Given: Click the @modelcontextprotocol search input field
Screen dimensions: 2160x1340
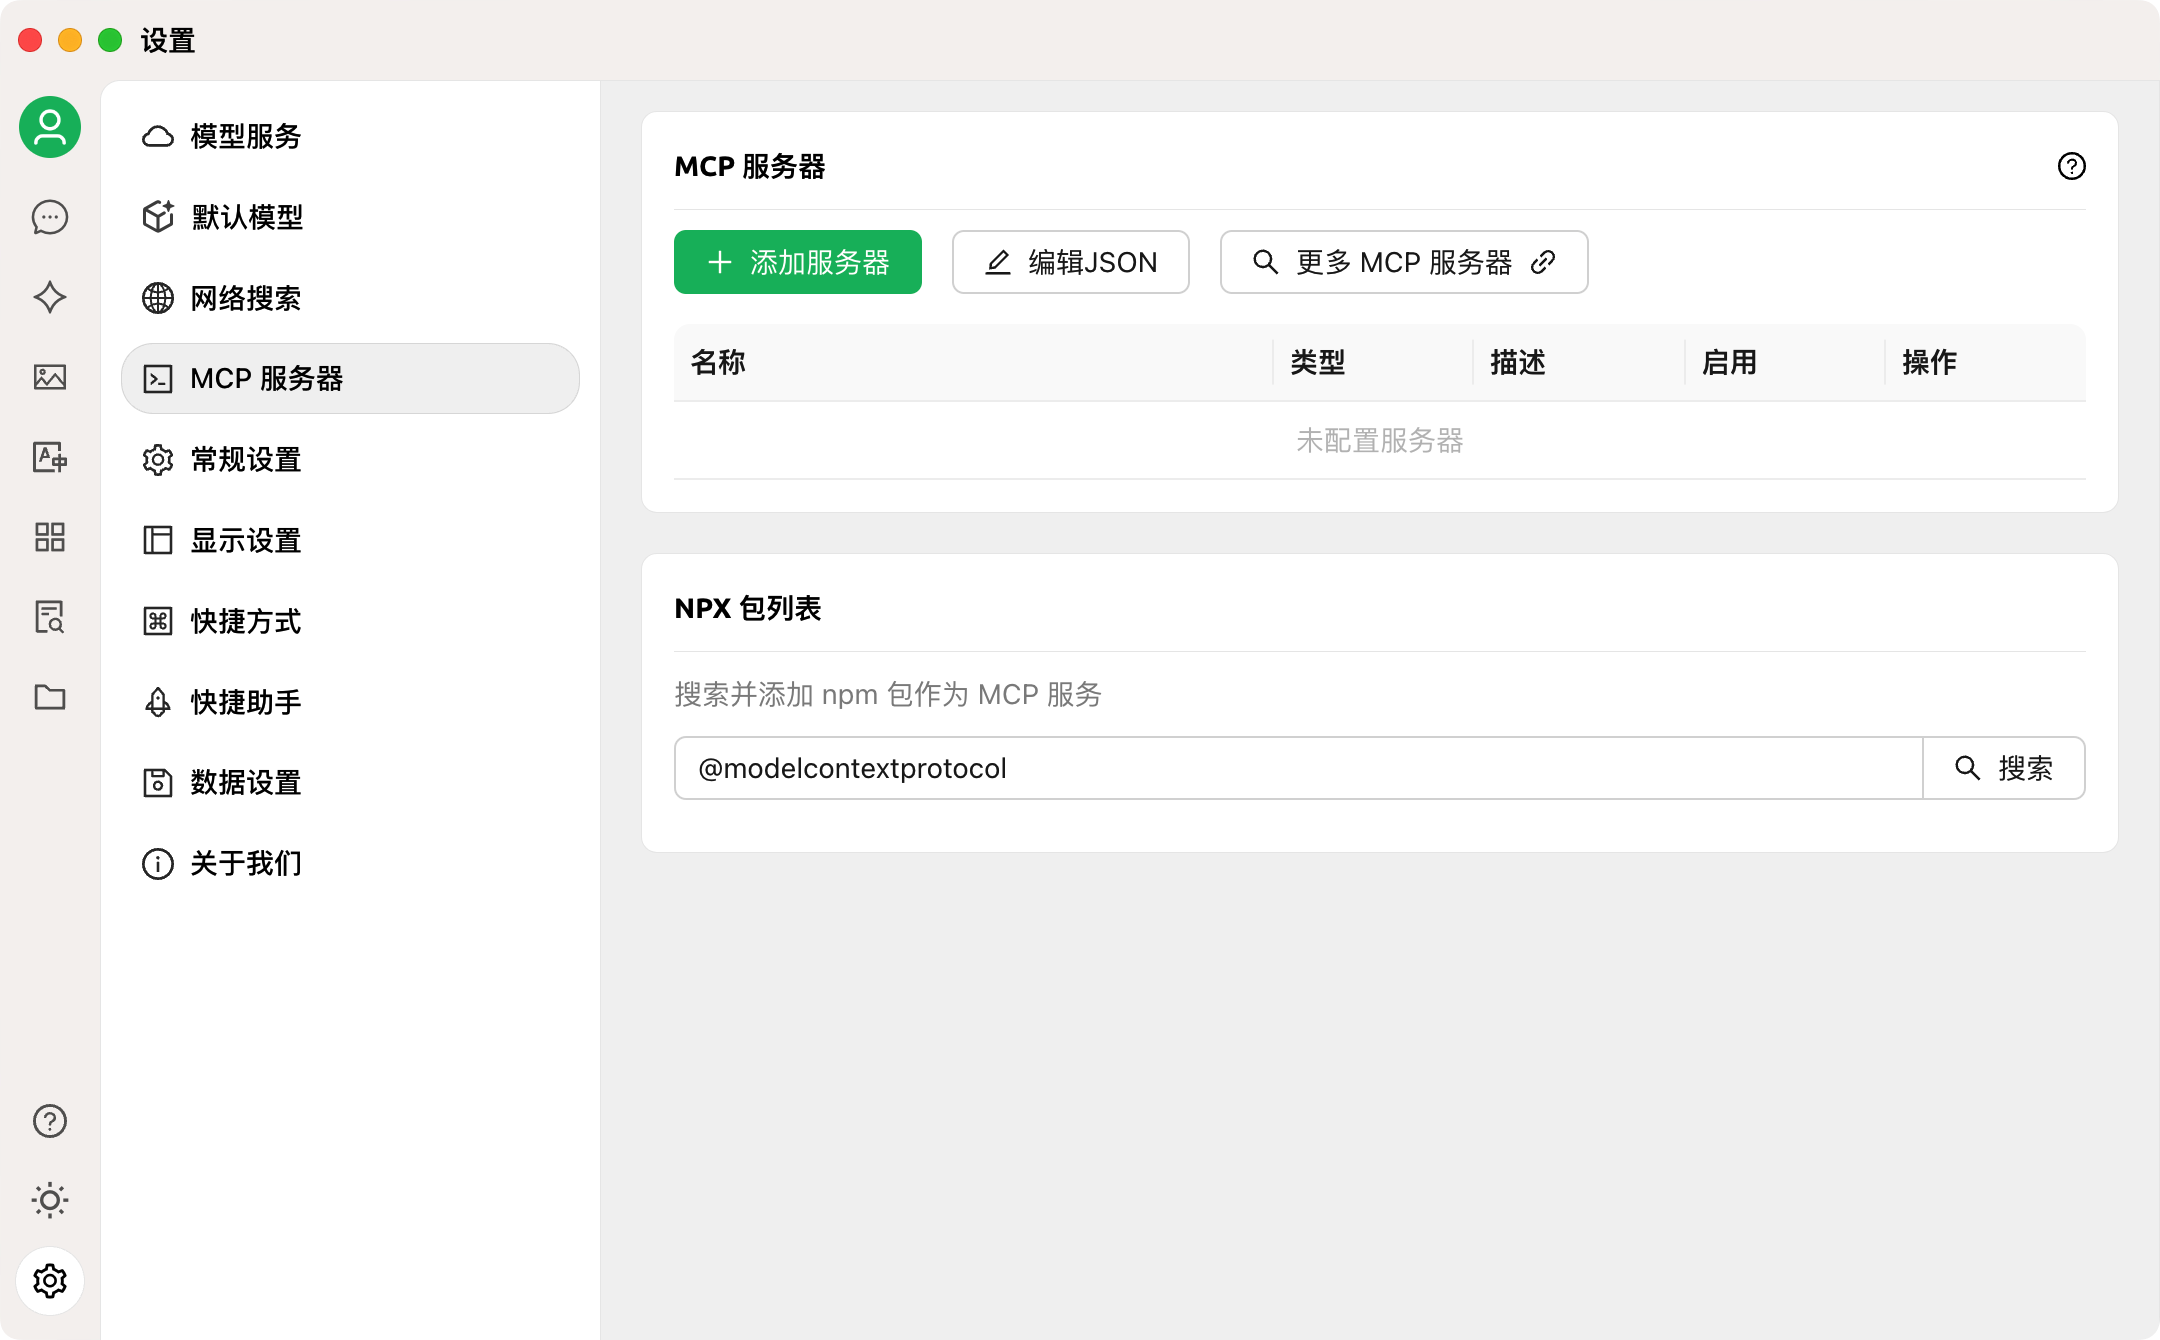Looking at the screenshot, I should [1298, 768].
